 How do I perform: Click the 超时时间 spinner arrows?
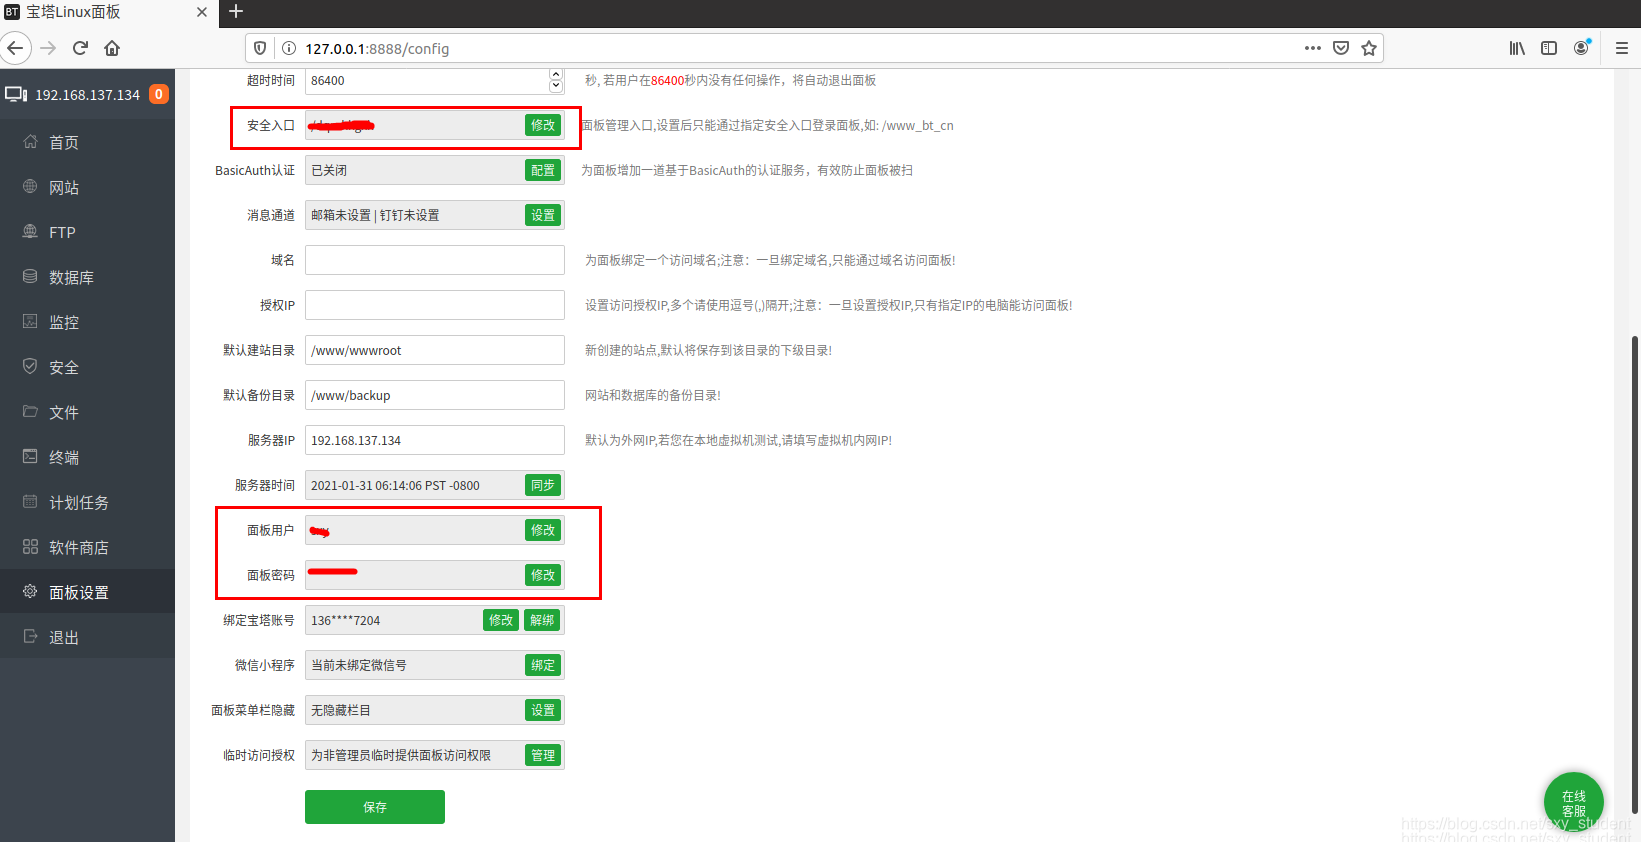tap(556, 80)
